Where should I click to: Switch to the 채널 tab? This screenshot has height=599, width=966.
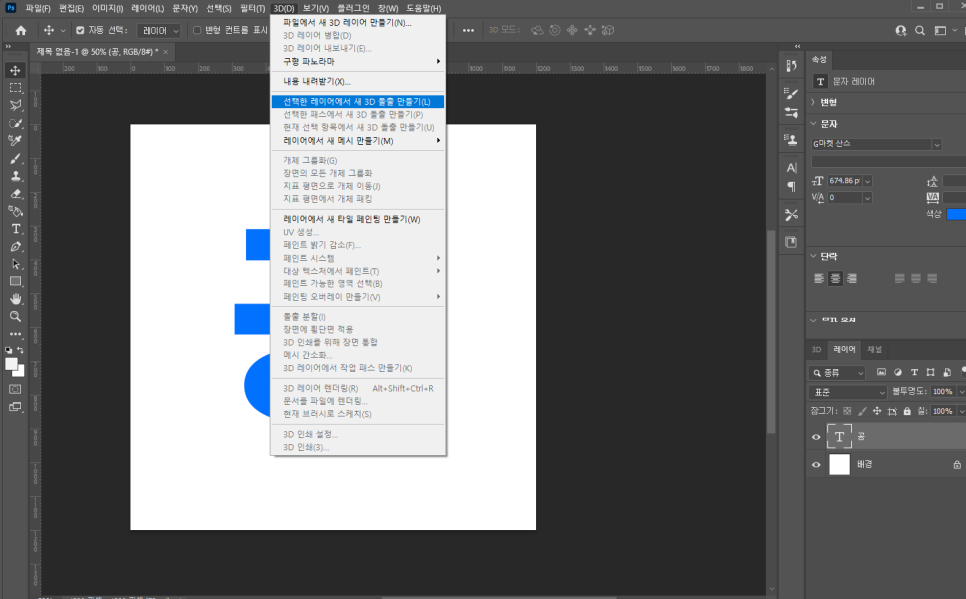click(874, 349)
